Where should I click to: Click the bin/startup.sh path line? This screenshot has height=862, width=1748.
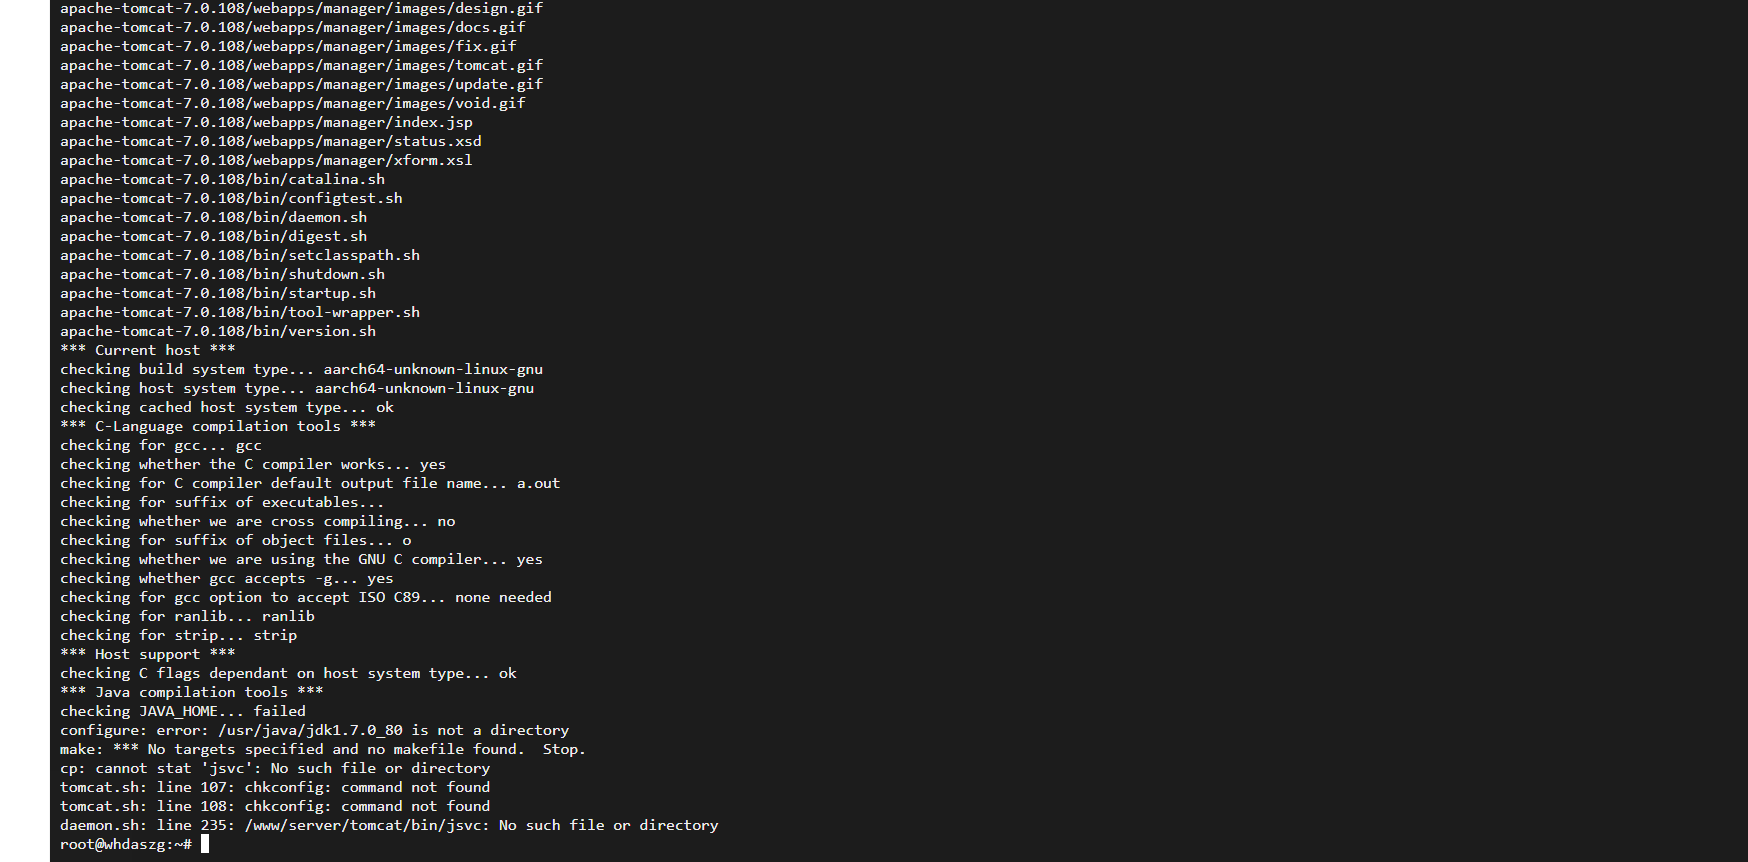(218, 293)
